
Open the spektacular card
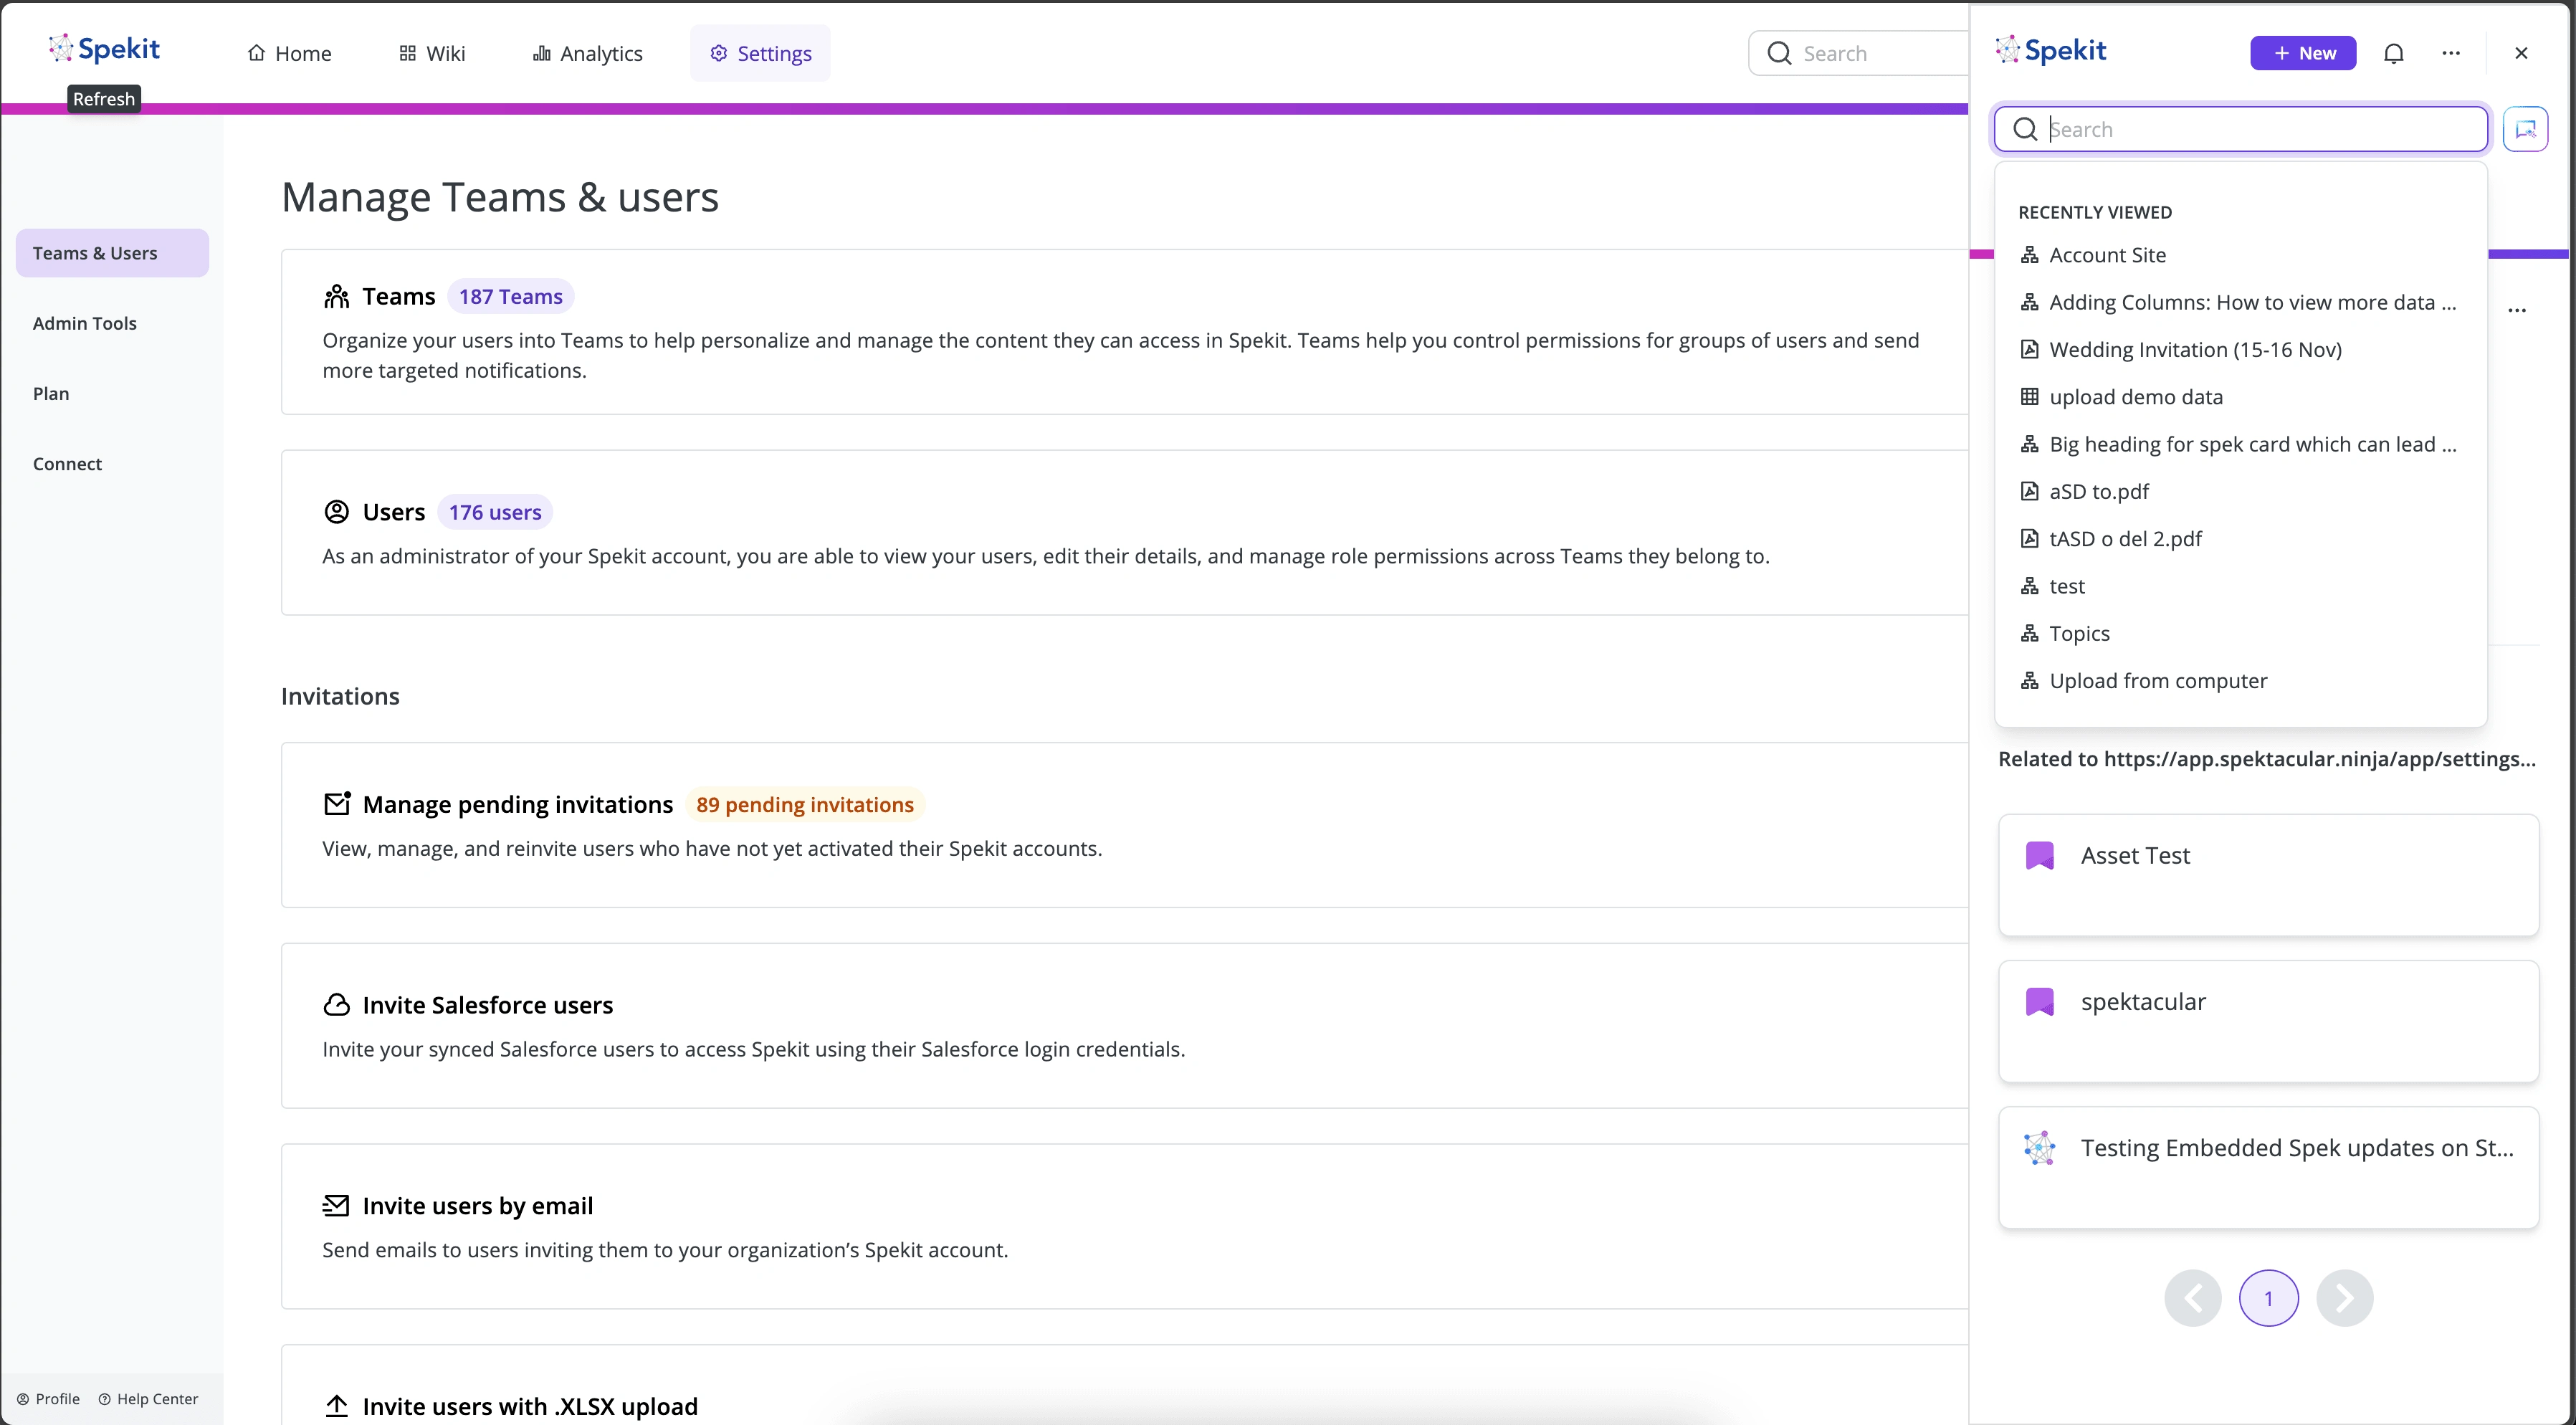coord(2268,1021)
